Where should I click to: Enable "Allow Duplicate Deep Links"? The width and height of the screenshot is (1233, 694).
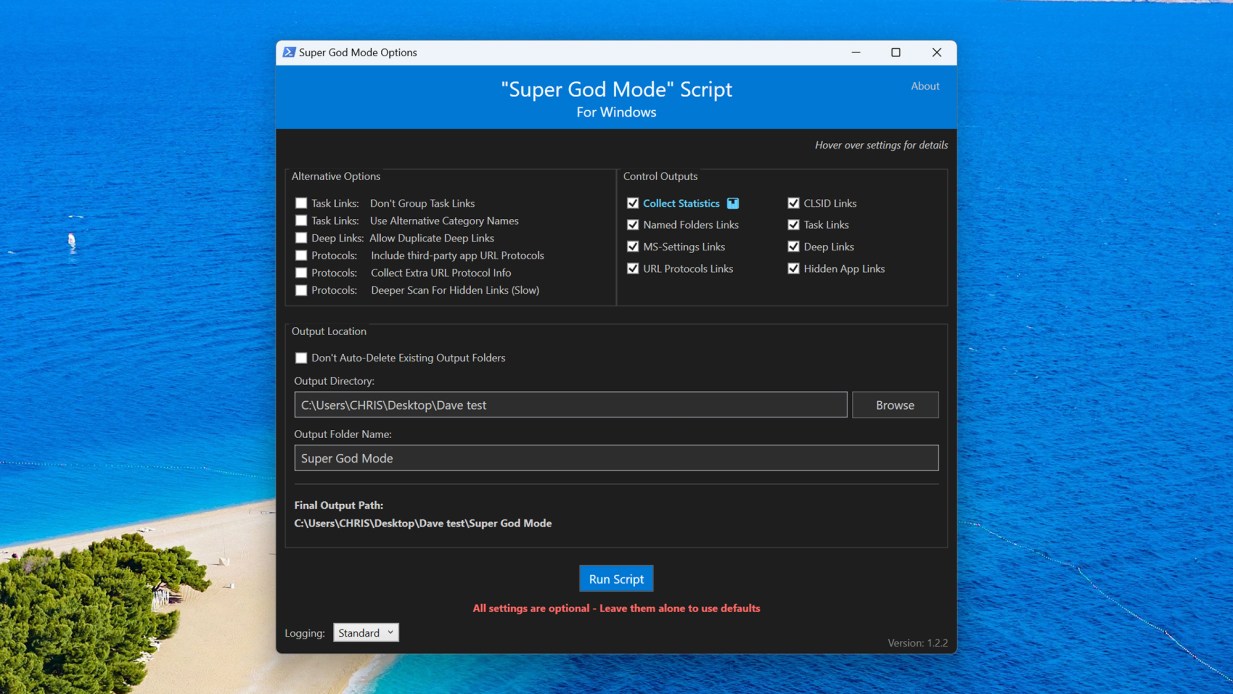pyautogui.click(x=301, y=237)
